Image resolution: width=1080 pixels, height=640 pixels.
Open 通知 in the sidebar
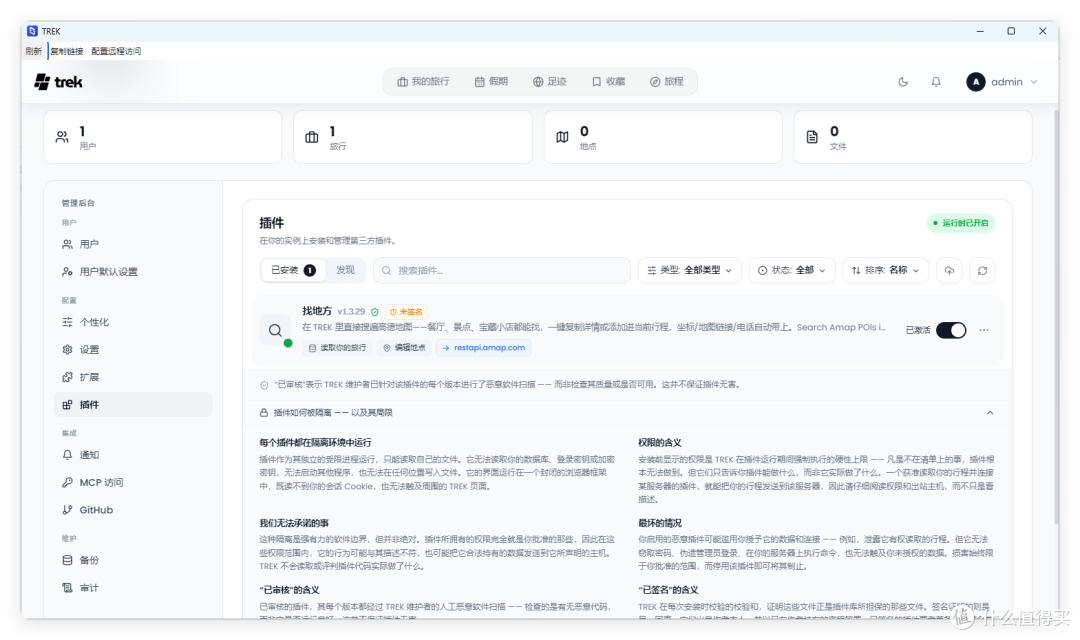133,455
